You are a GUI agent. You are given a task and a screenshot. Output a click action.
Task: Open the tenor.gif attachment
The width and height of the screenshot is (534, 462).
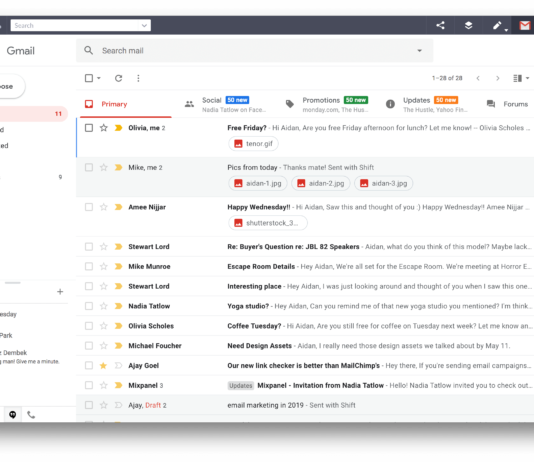pyautogui.click(x=253, y=144)
